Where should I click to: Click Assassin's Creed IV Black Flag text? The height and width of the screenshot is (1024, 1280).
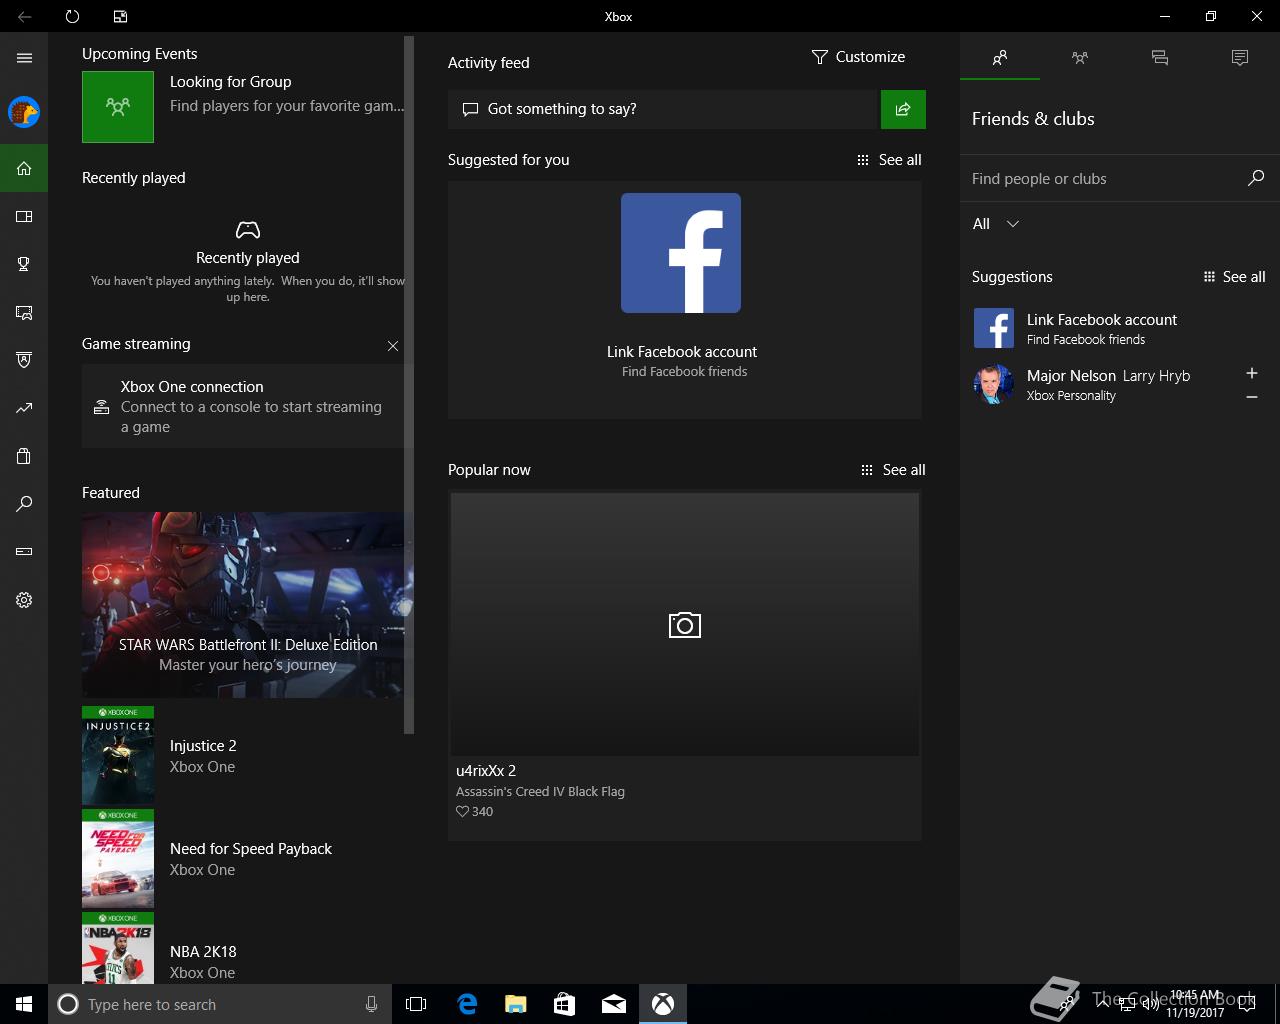[540, 791]
